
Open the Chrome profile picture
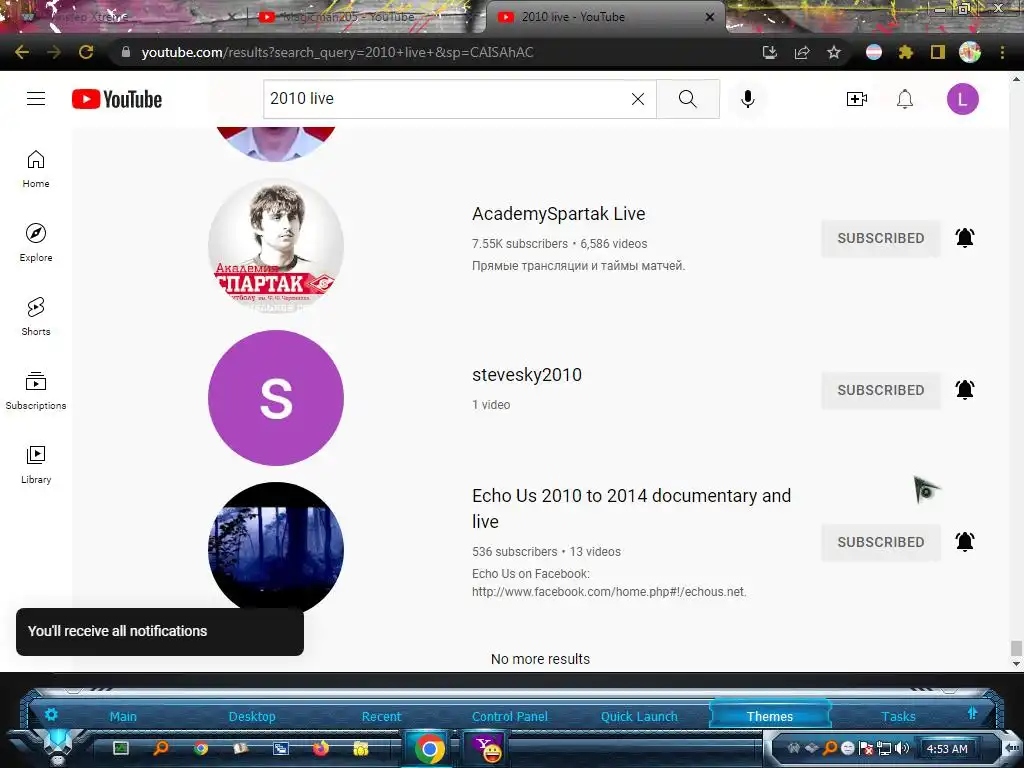[x=970, y=52]
